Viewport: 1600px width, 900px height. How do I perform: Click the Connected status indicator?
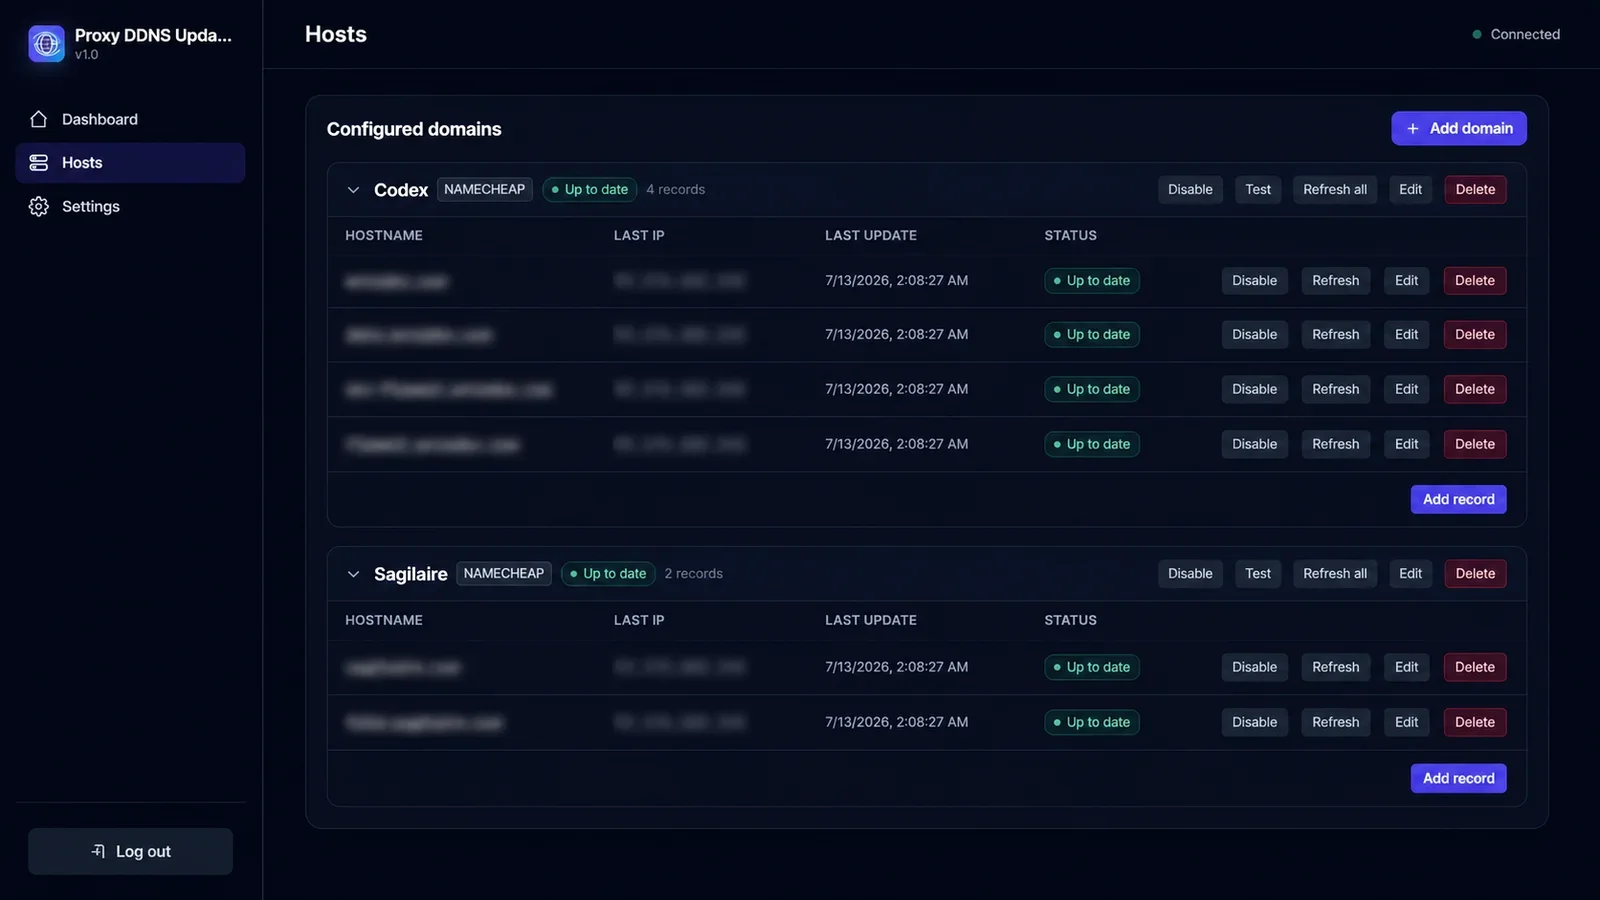pyautogui.click(x=1516, y=34)
